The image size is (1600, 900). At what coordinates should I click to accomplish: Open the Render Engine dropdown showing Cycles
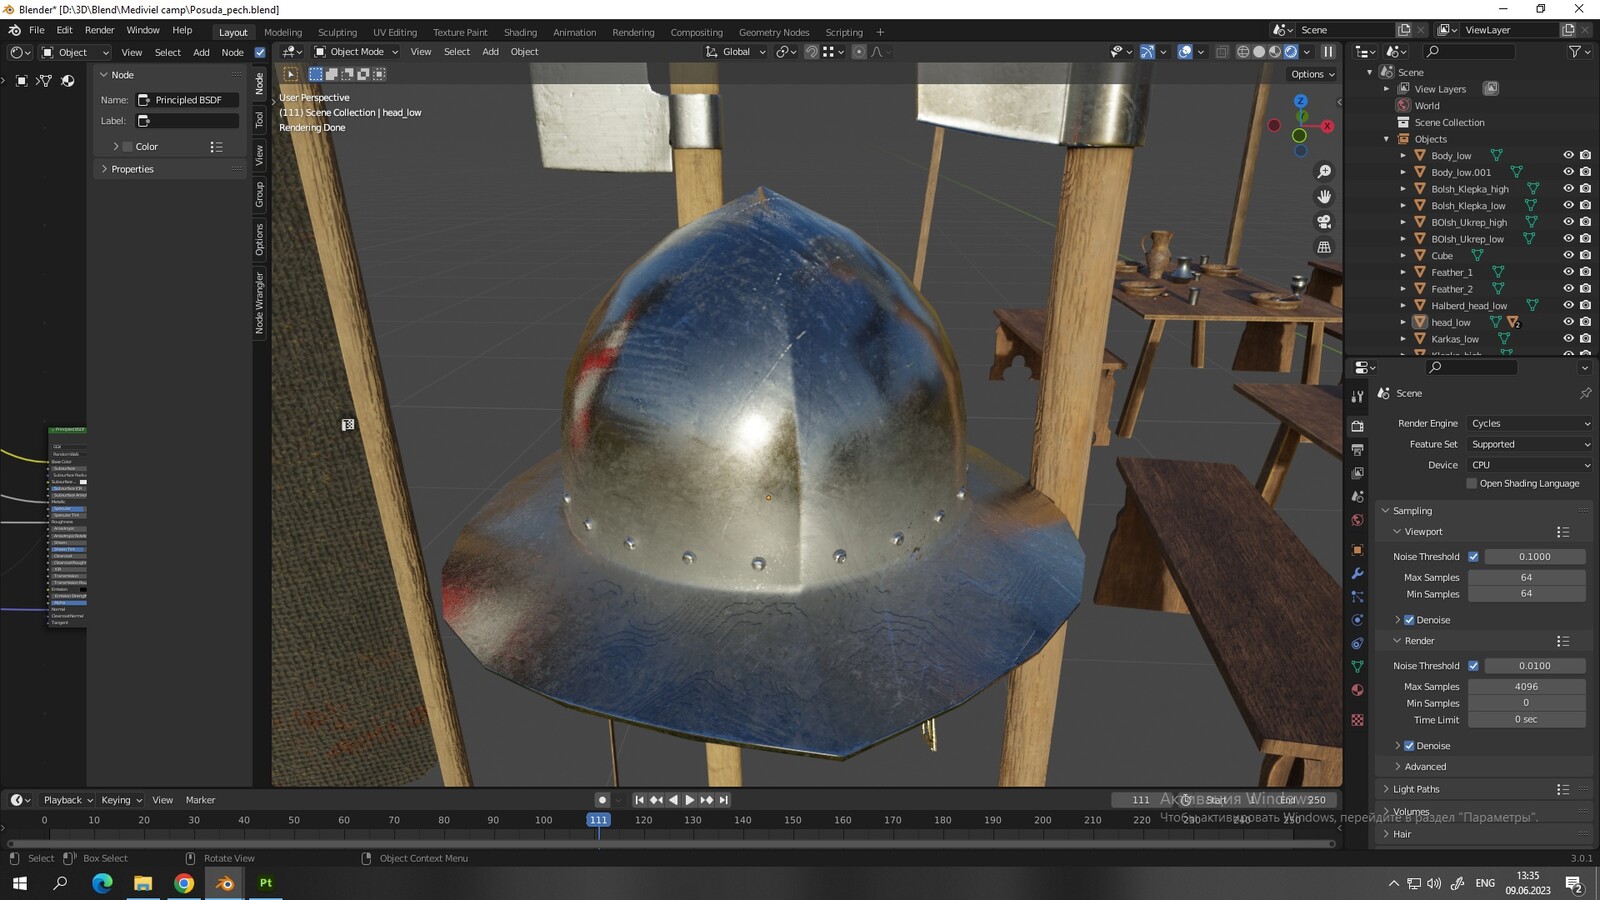pyautogui.click(x=1530, y=423)
